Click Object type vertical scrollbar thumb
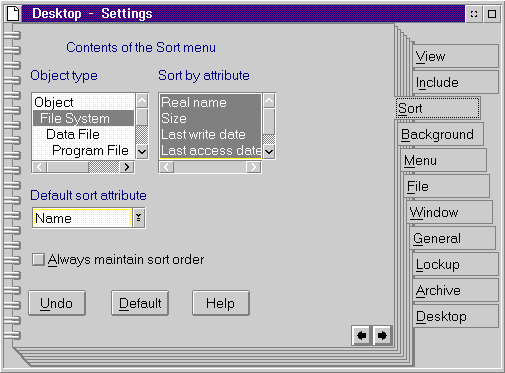This screenshot has width=505, height=373. click(x=142, y=117)
